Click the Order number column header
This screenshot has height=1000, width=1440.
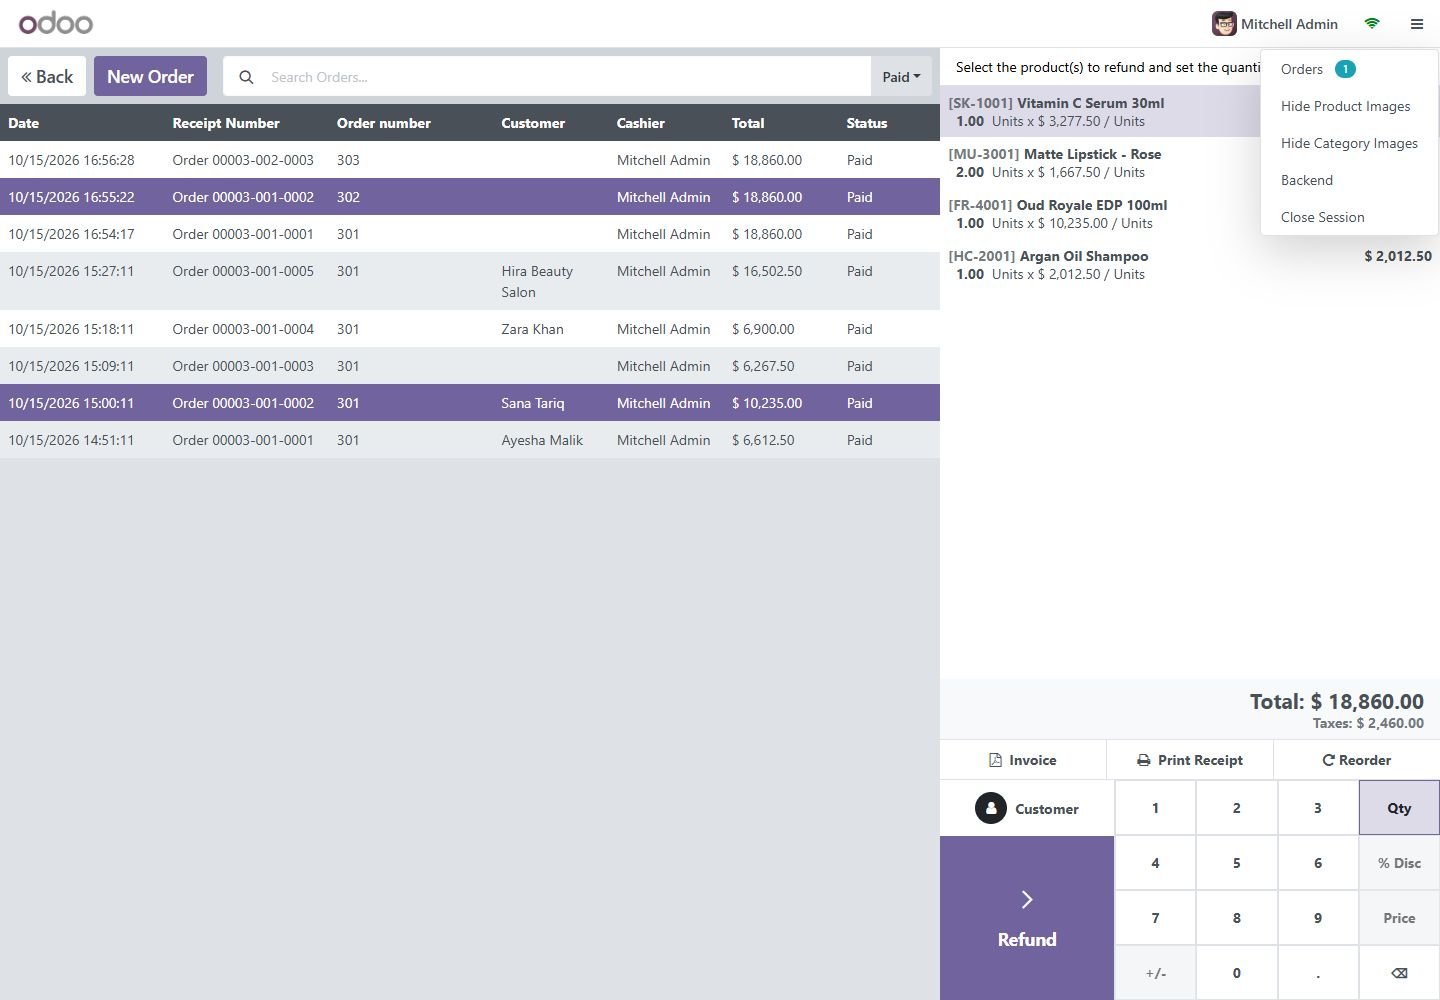coord(384,123)
